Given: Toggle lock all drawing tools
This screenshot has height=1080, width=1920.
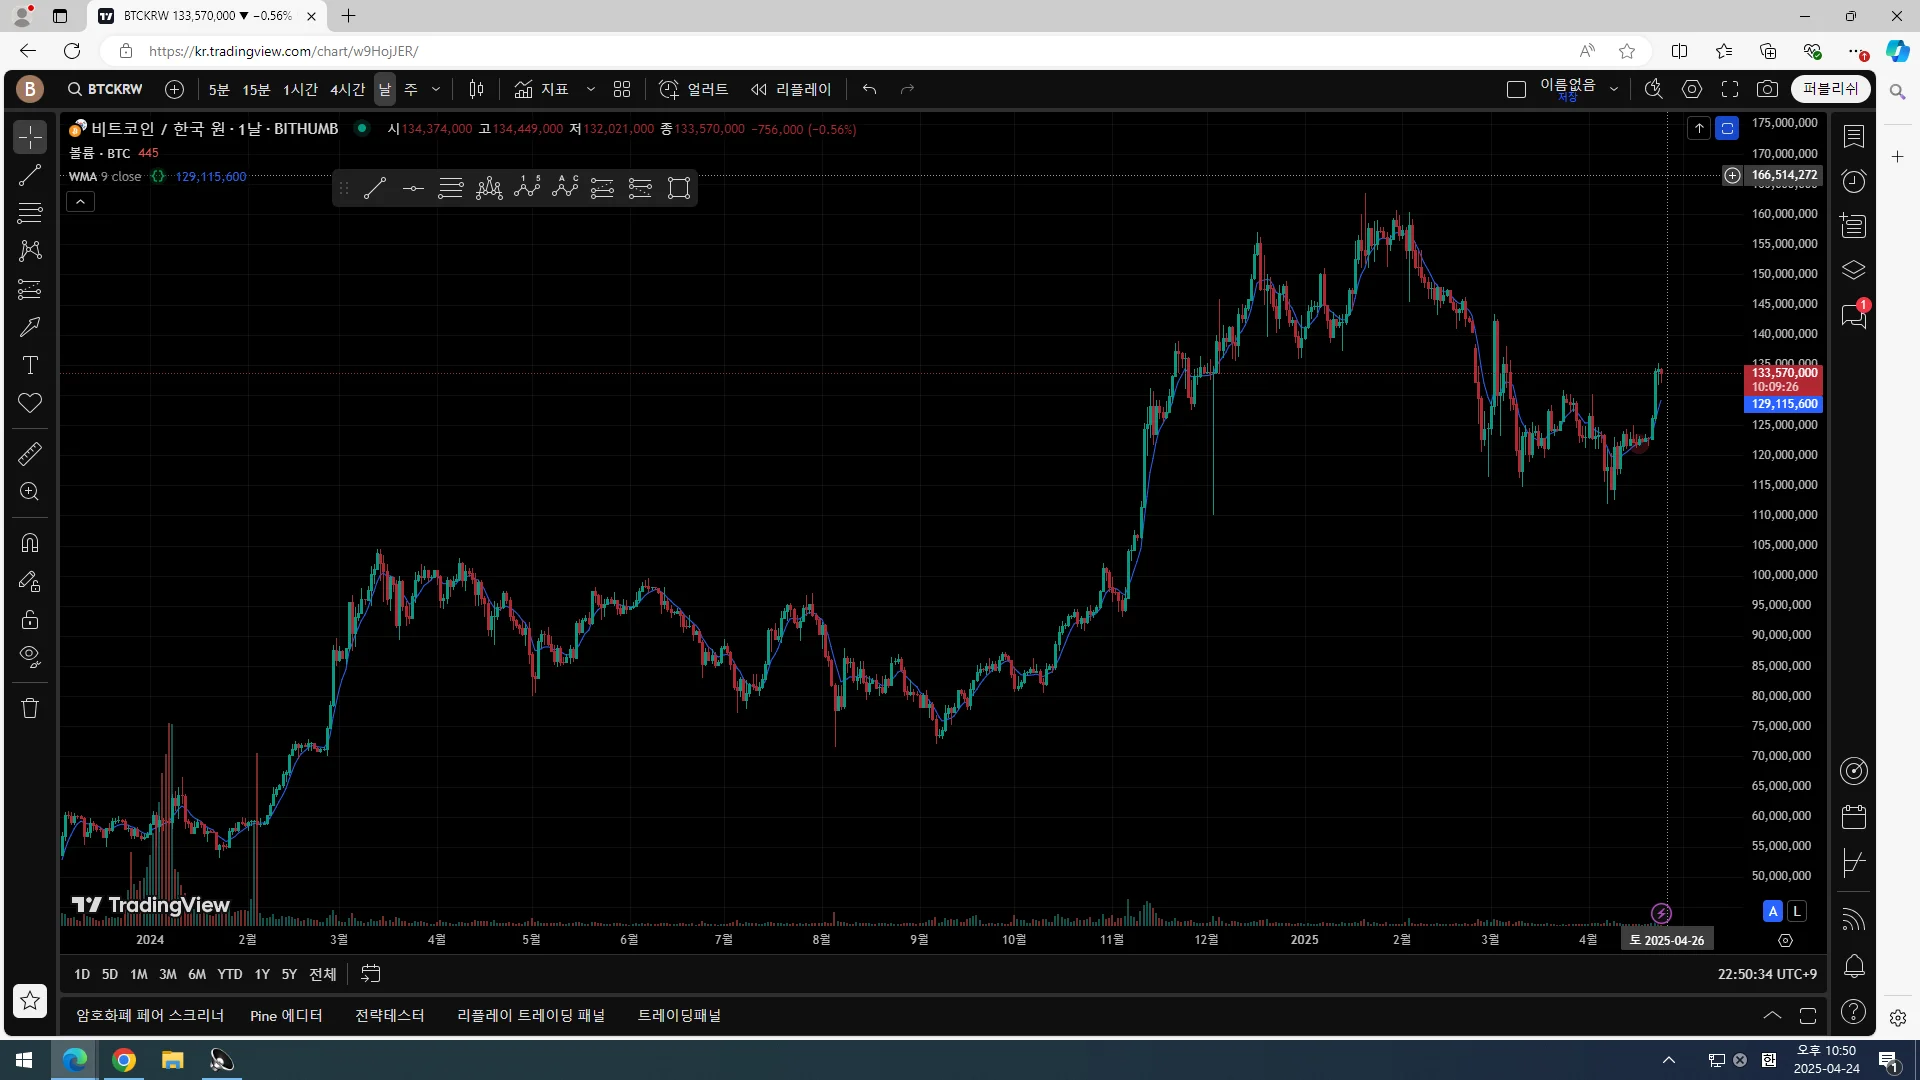Looking at the screenshot, I should 30,619.
